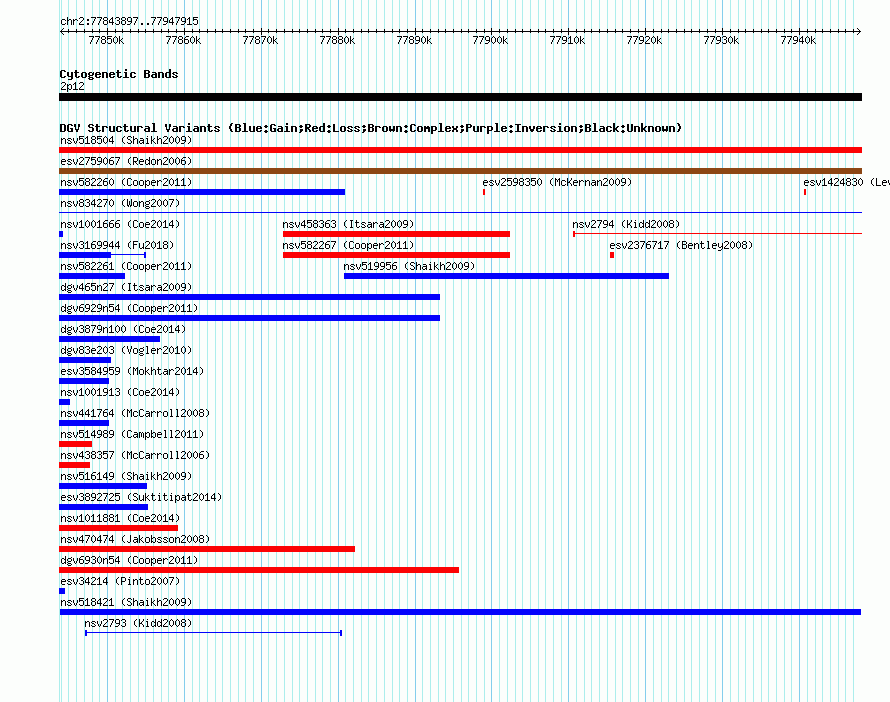Open esv3584959 (Mokhtar2014) label
Screen dimensions: 890x702
click(x=132, y=371)
